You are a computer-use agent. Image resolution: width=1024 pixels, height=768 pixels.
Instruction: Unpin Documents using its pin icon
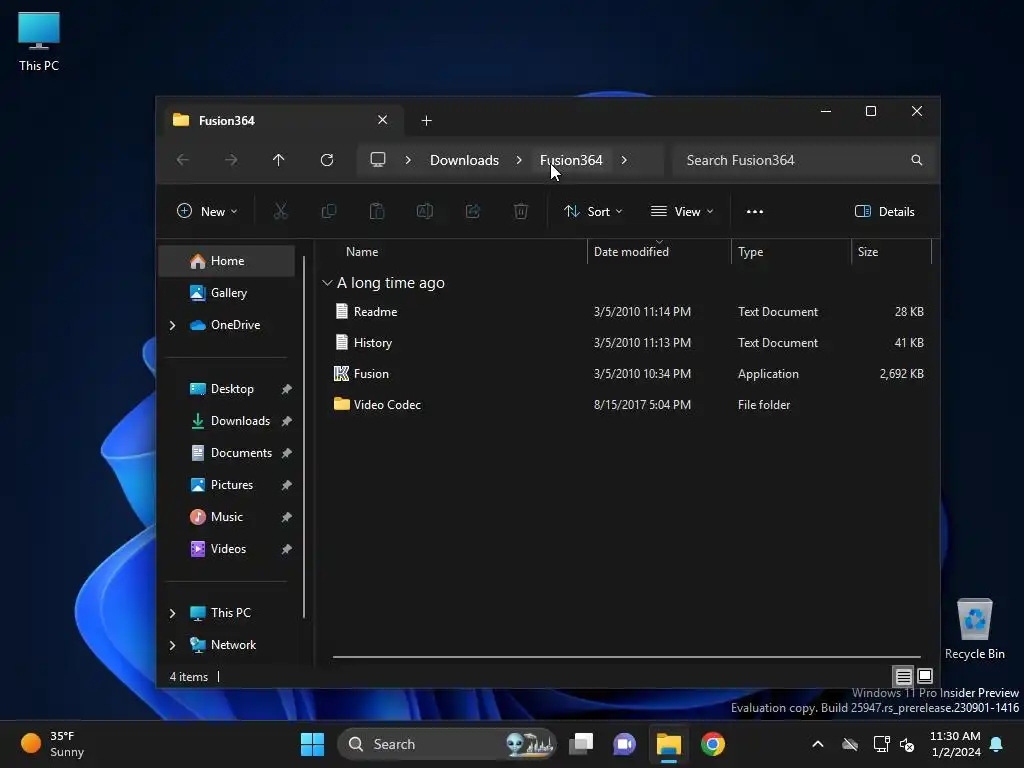[x=287, y=453]
